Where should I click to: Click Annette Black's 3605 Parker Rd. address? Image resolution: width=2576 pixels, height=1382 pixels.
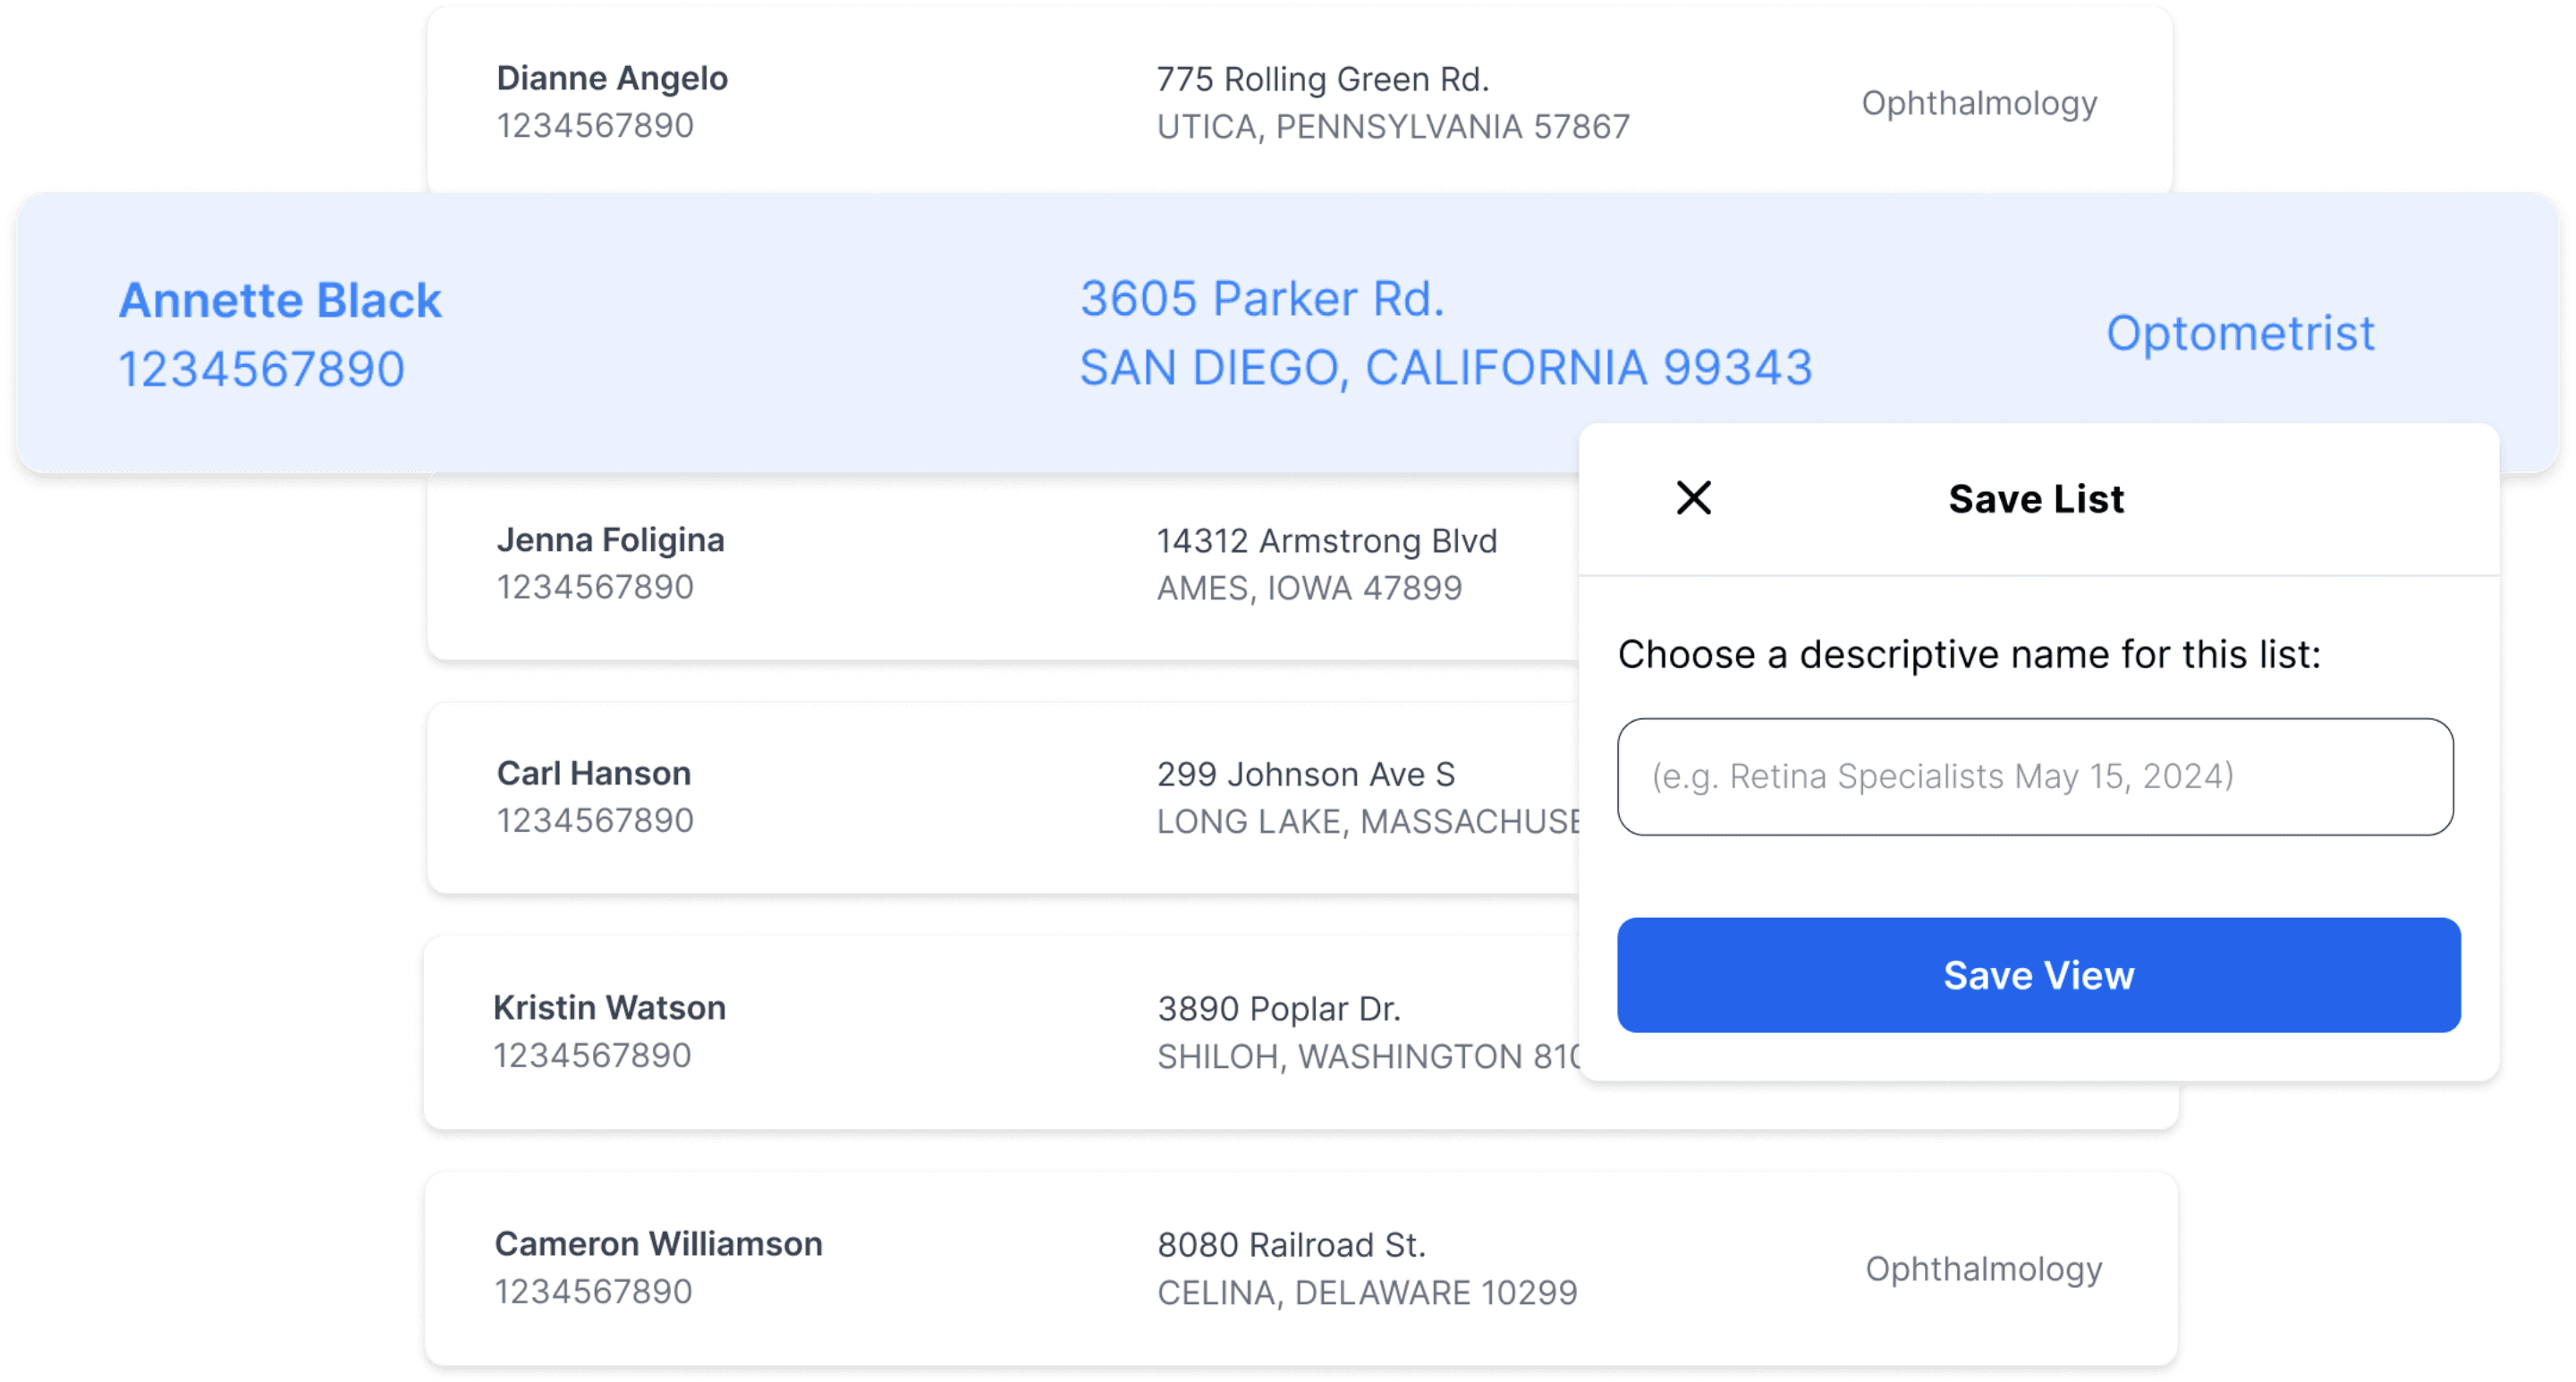point(1262,299)
